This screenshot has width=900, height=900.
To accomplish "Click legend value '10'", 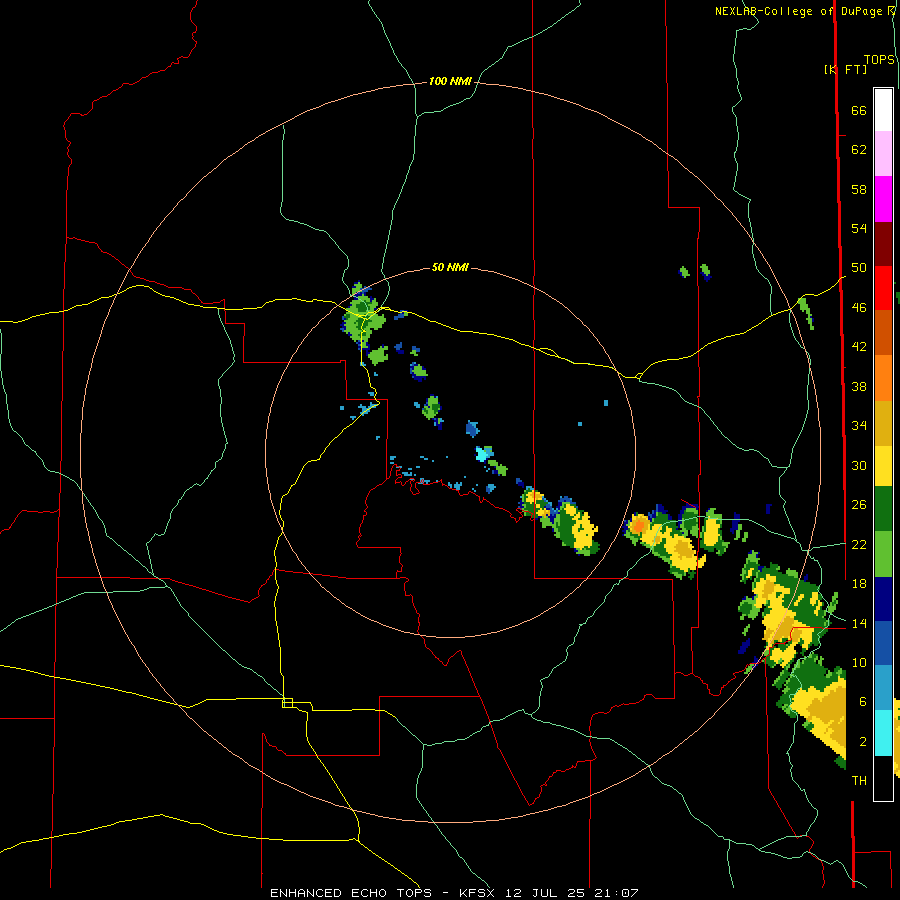I will tap(859, 662).
